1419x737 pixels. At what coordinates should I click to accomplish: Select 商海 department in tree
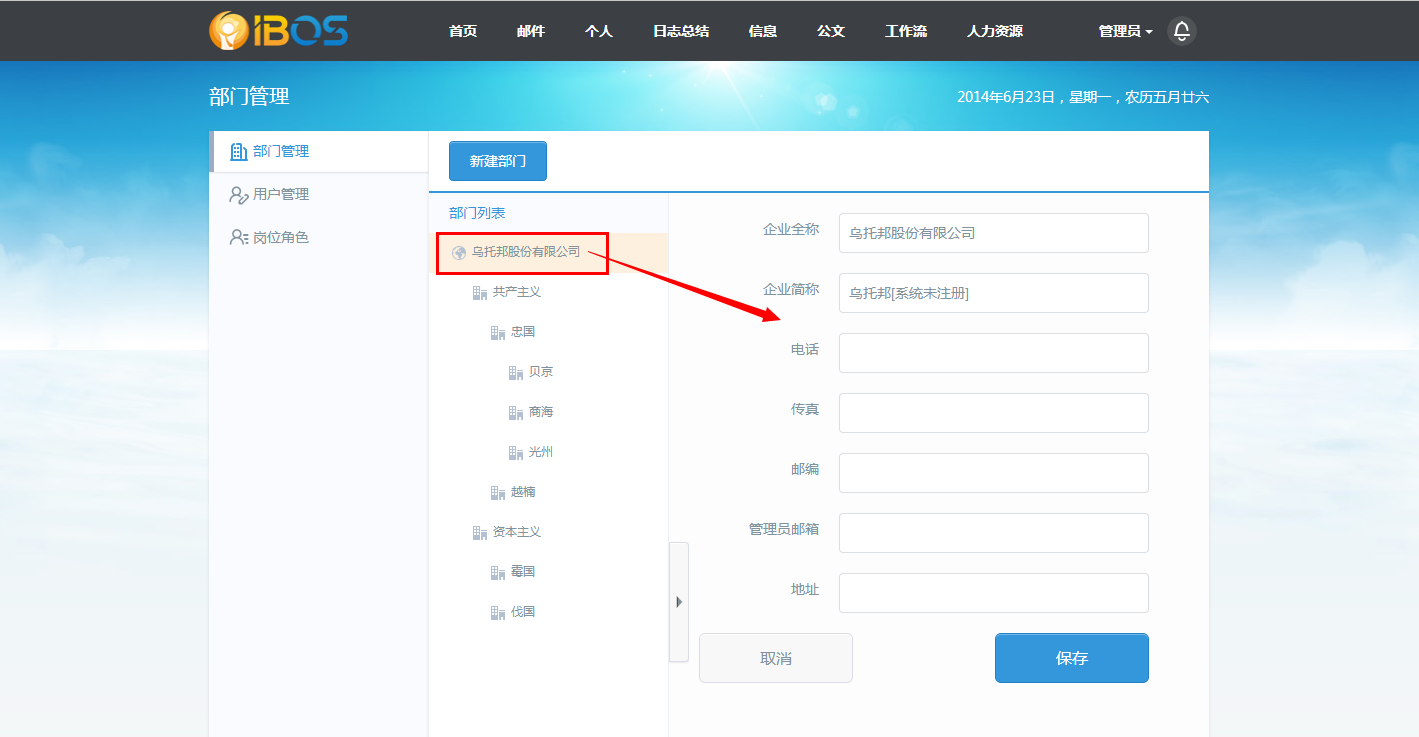pyautogui.click(x=541, y=412)
